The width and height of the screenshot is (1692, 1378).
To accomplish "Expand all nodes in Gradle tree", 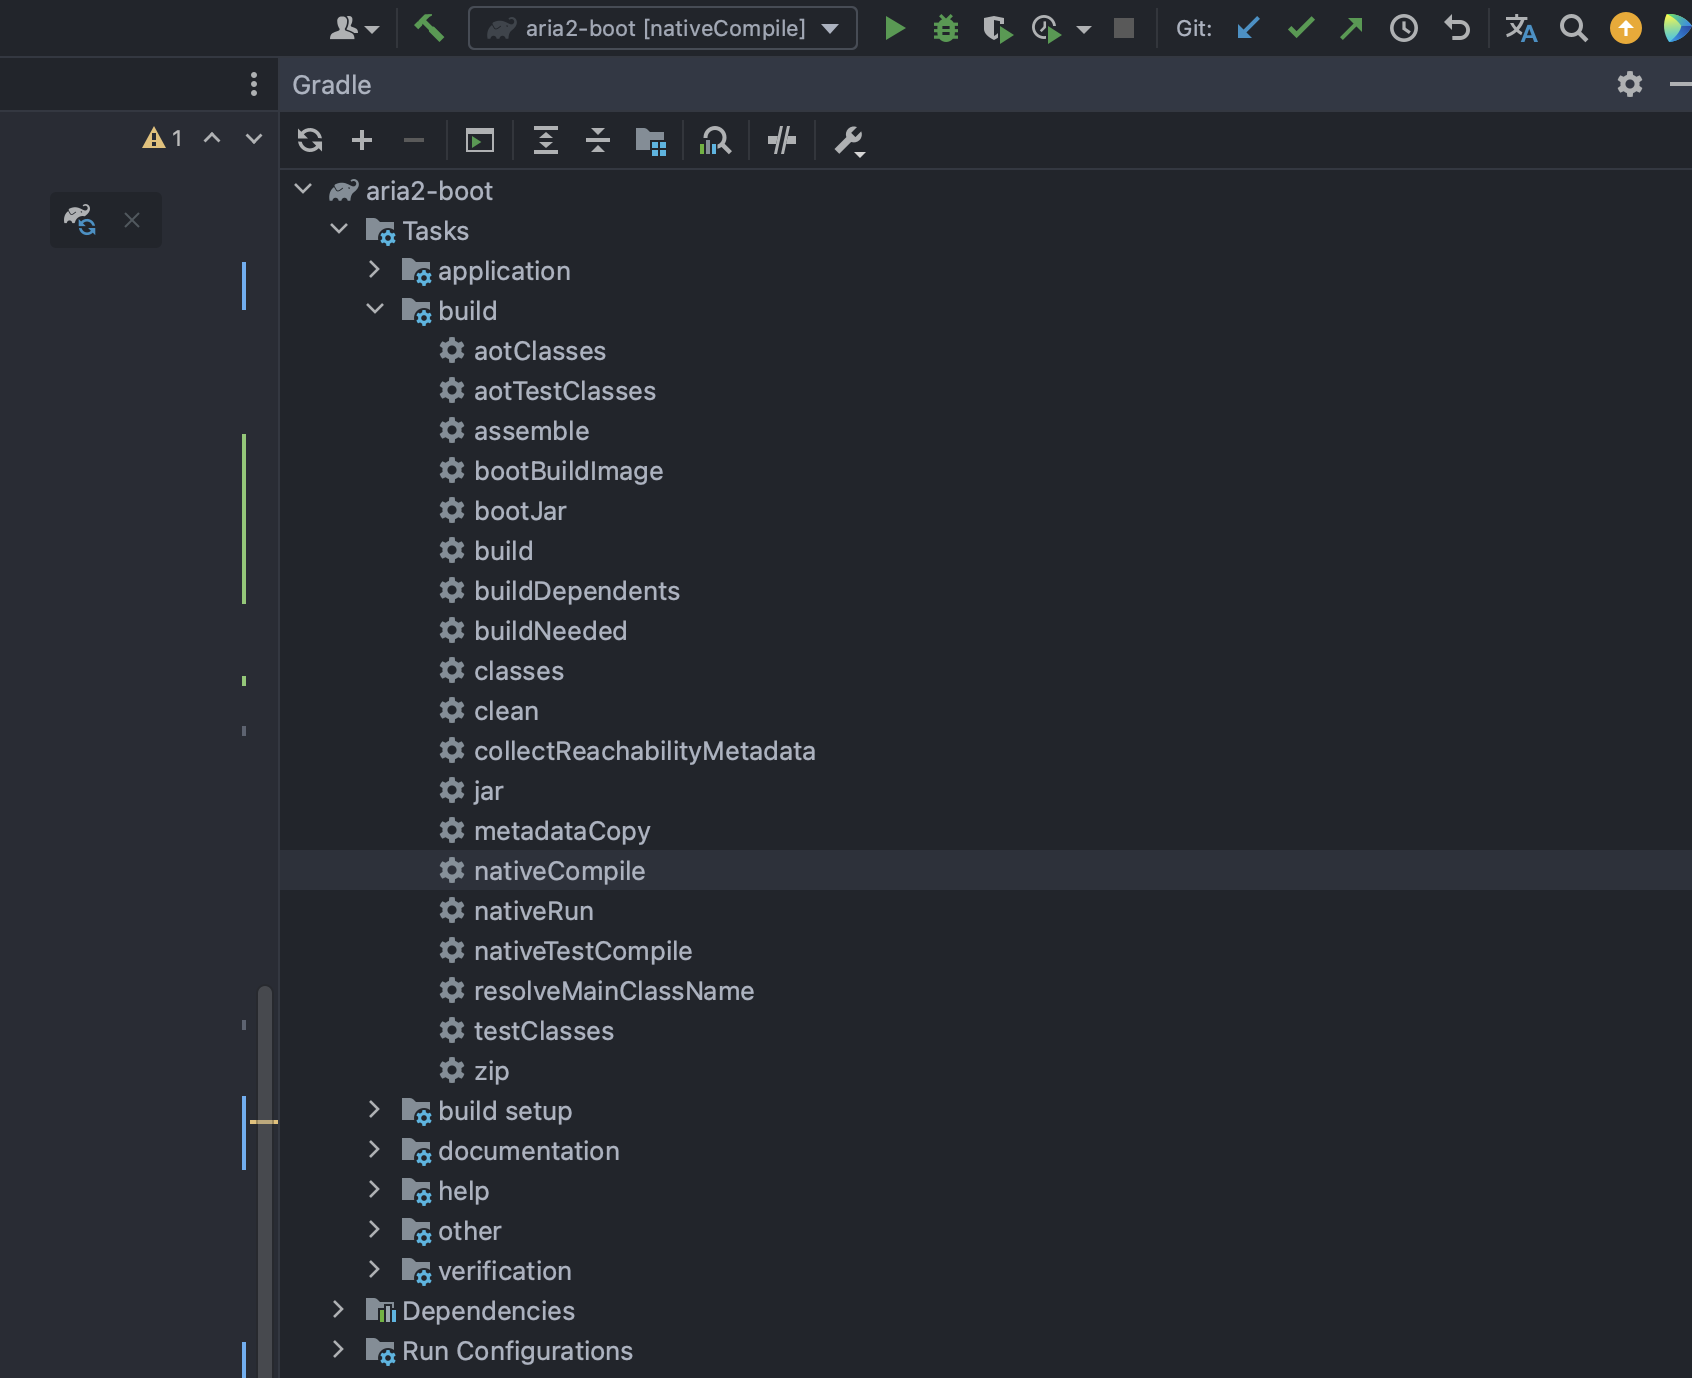I will 546,140.
